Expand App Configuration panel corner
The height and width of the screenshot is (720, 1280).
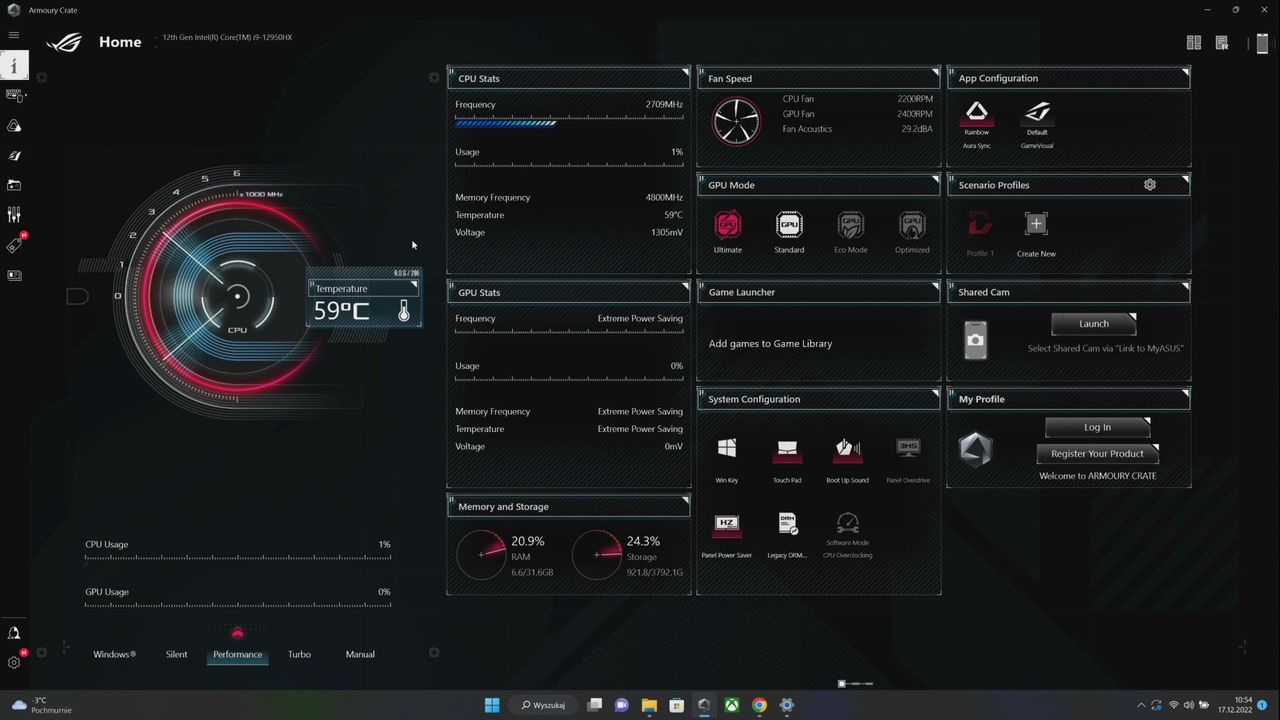pos(1185,73)
